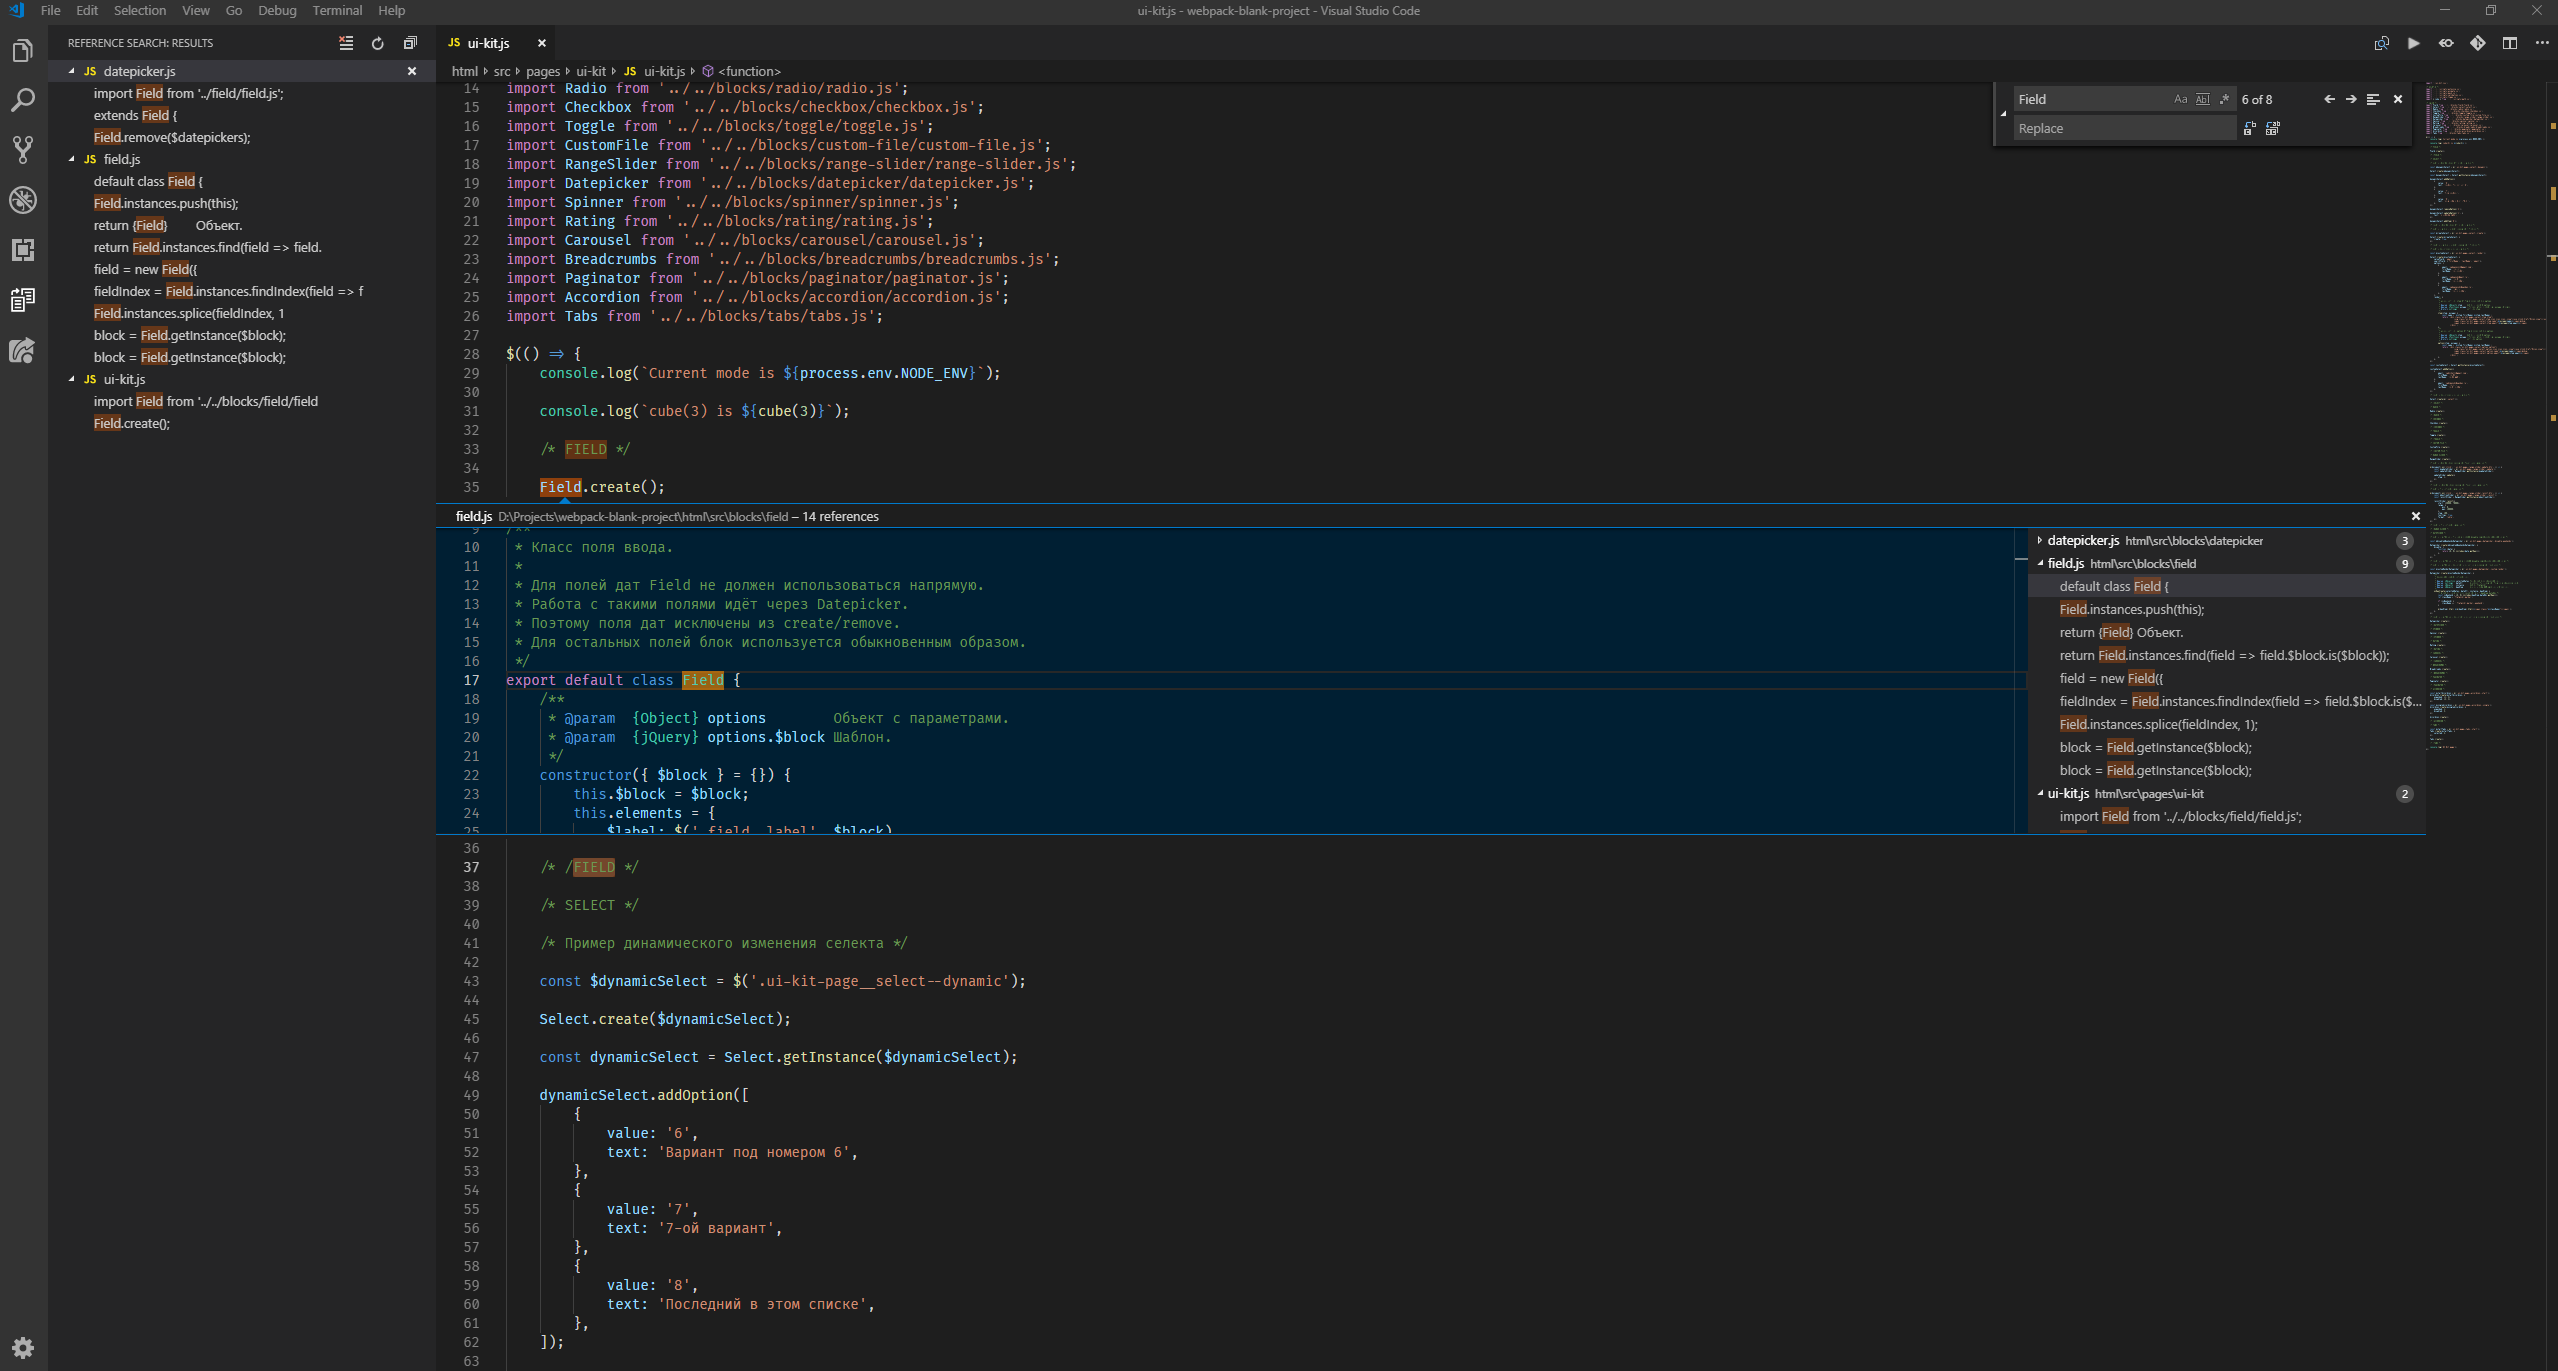Screen dimensions: 2558x1371
Task: Collapse the Replace row in find widget
Action: pos(2003,113)
